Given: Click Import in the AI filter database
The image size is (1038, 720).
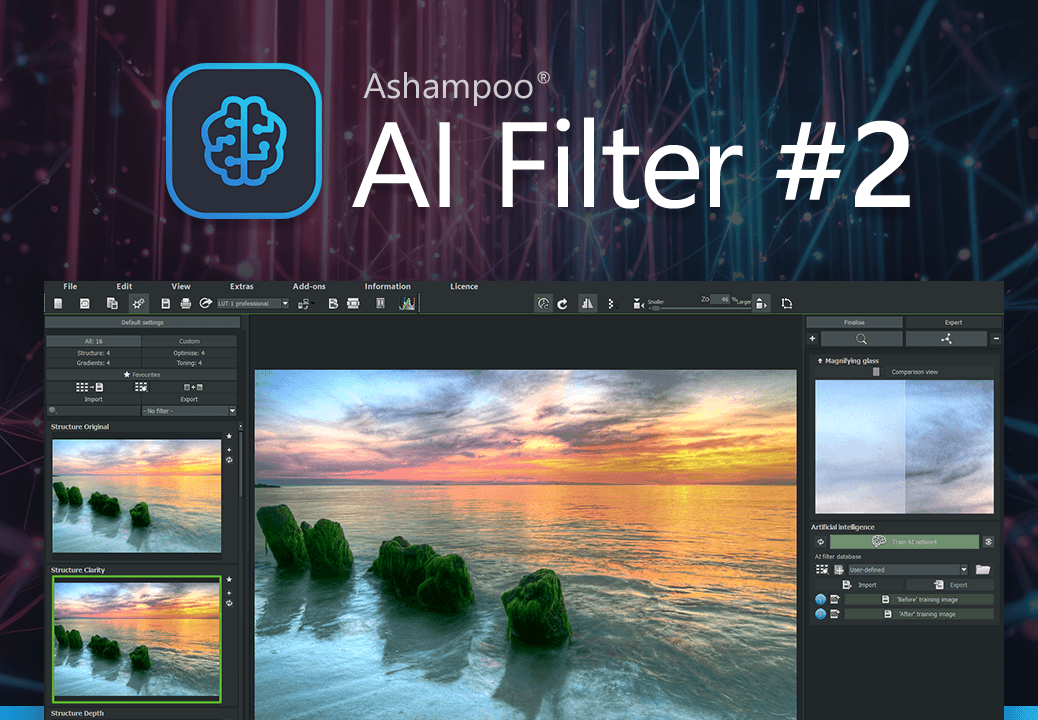Looking at the screenshot, I should pyautogui.click(x=861, y=585).
